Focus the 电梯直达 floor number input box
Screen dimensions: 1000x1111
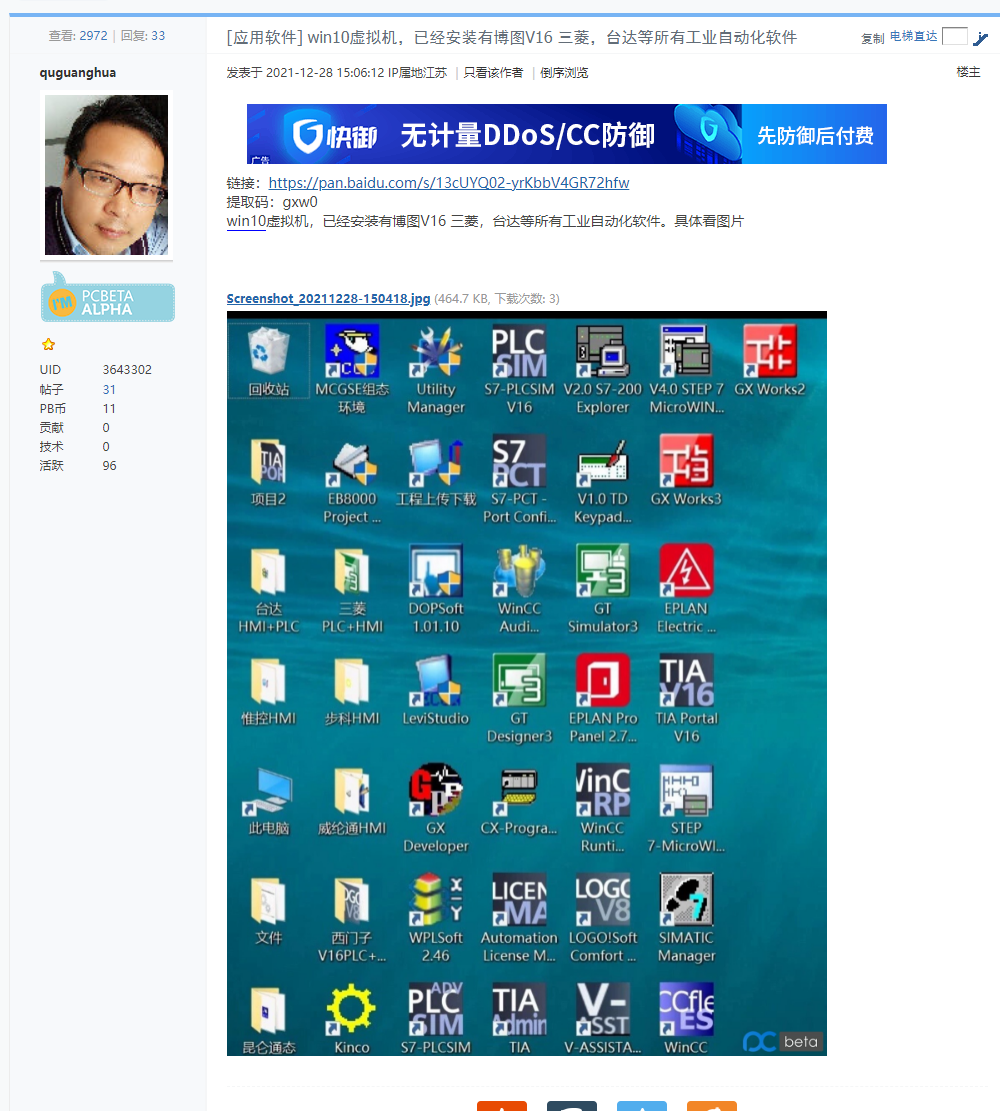click(955, 37)
